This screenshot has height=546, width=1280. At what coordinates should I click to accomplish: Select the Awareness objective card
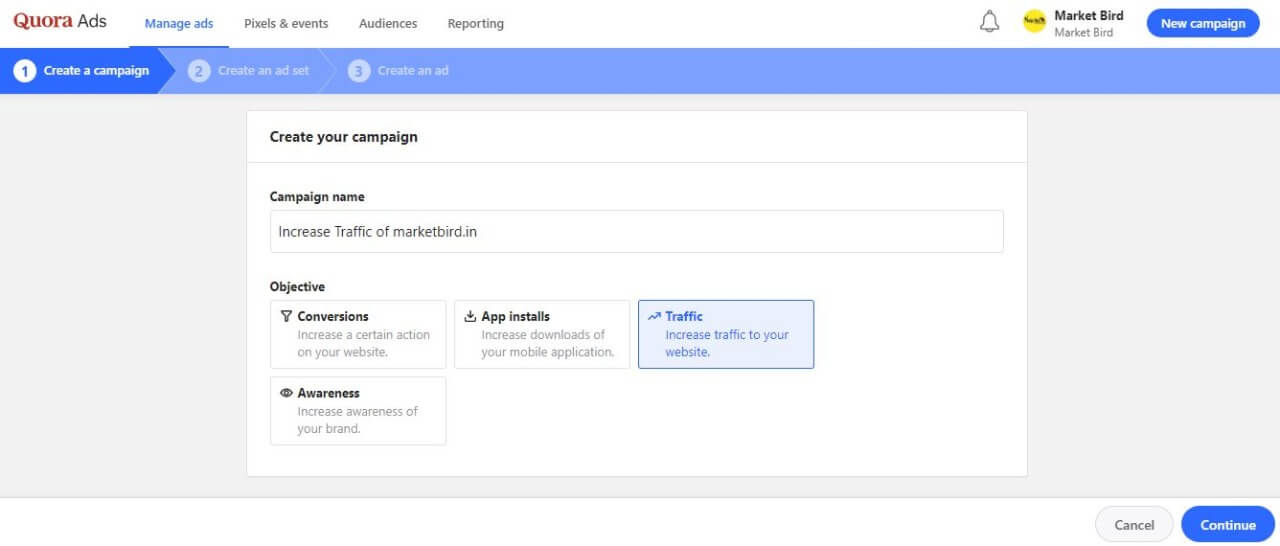[358, 411]
